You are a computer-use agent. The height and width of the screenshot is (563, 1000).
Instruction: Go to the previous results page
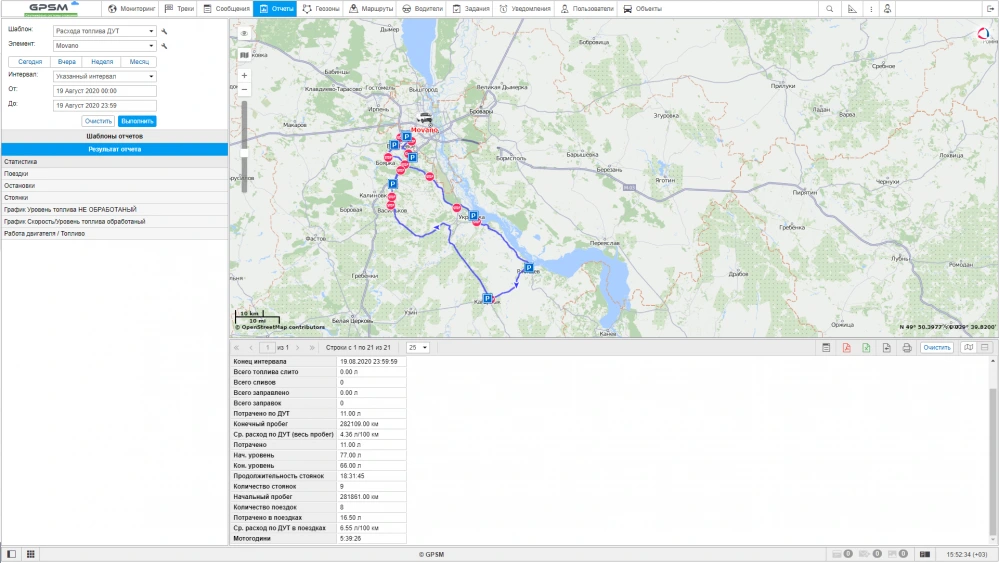[x=251, y=347]
